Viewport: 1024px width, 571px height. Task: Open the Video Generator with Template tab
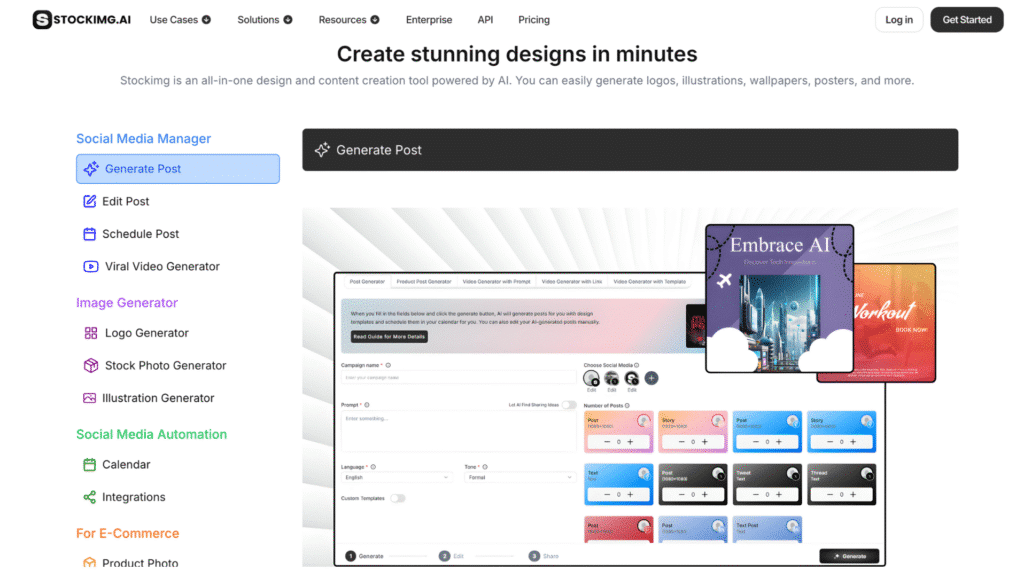tap(649, 282)
